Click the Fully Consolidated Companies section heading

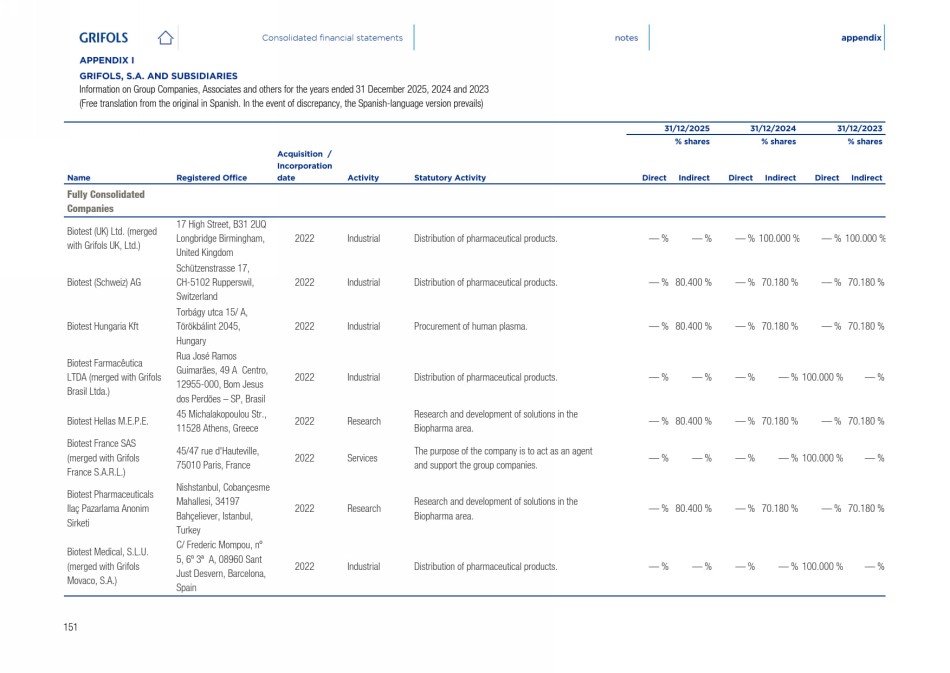105,202
